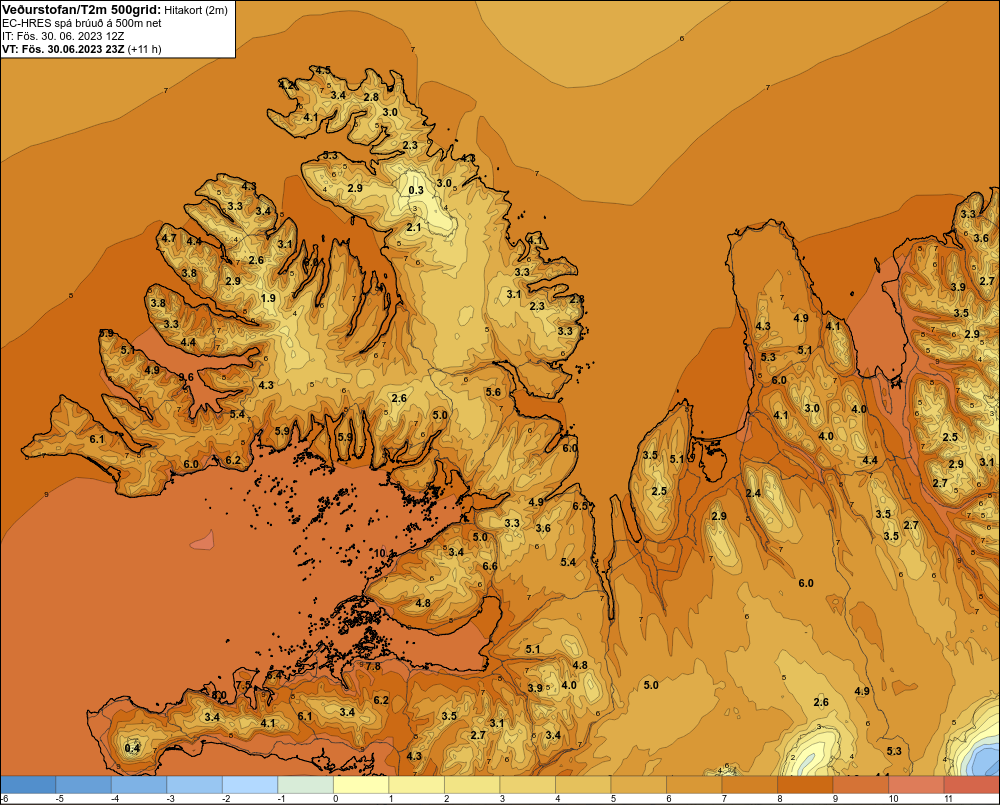Click the 'VT: Fös. 30.06.2023 23Z' line
Viewport: 1000px width, 805px height.
pos(63,49)
